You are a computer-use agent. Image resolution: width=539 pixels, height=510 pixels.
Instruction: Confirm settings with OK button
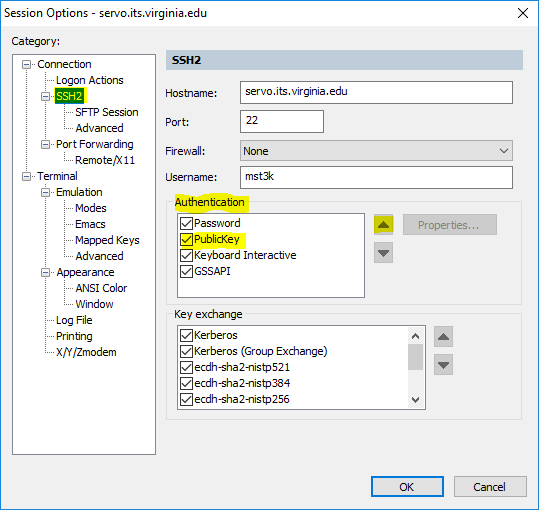407,487
